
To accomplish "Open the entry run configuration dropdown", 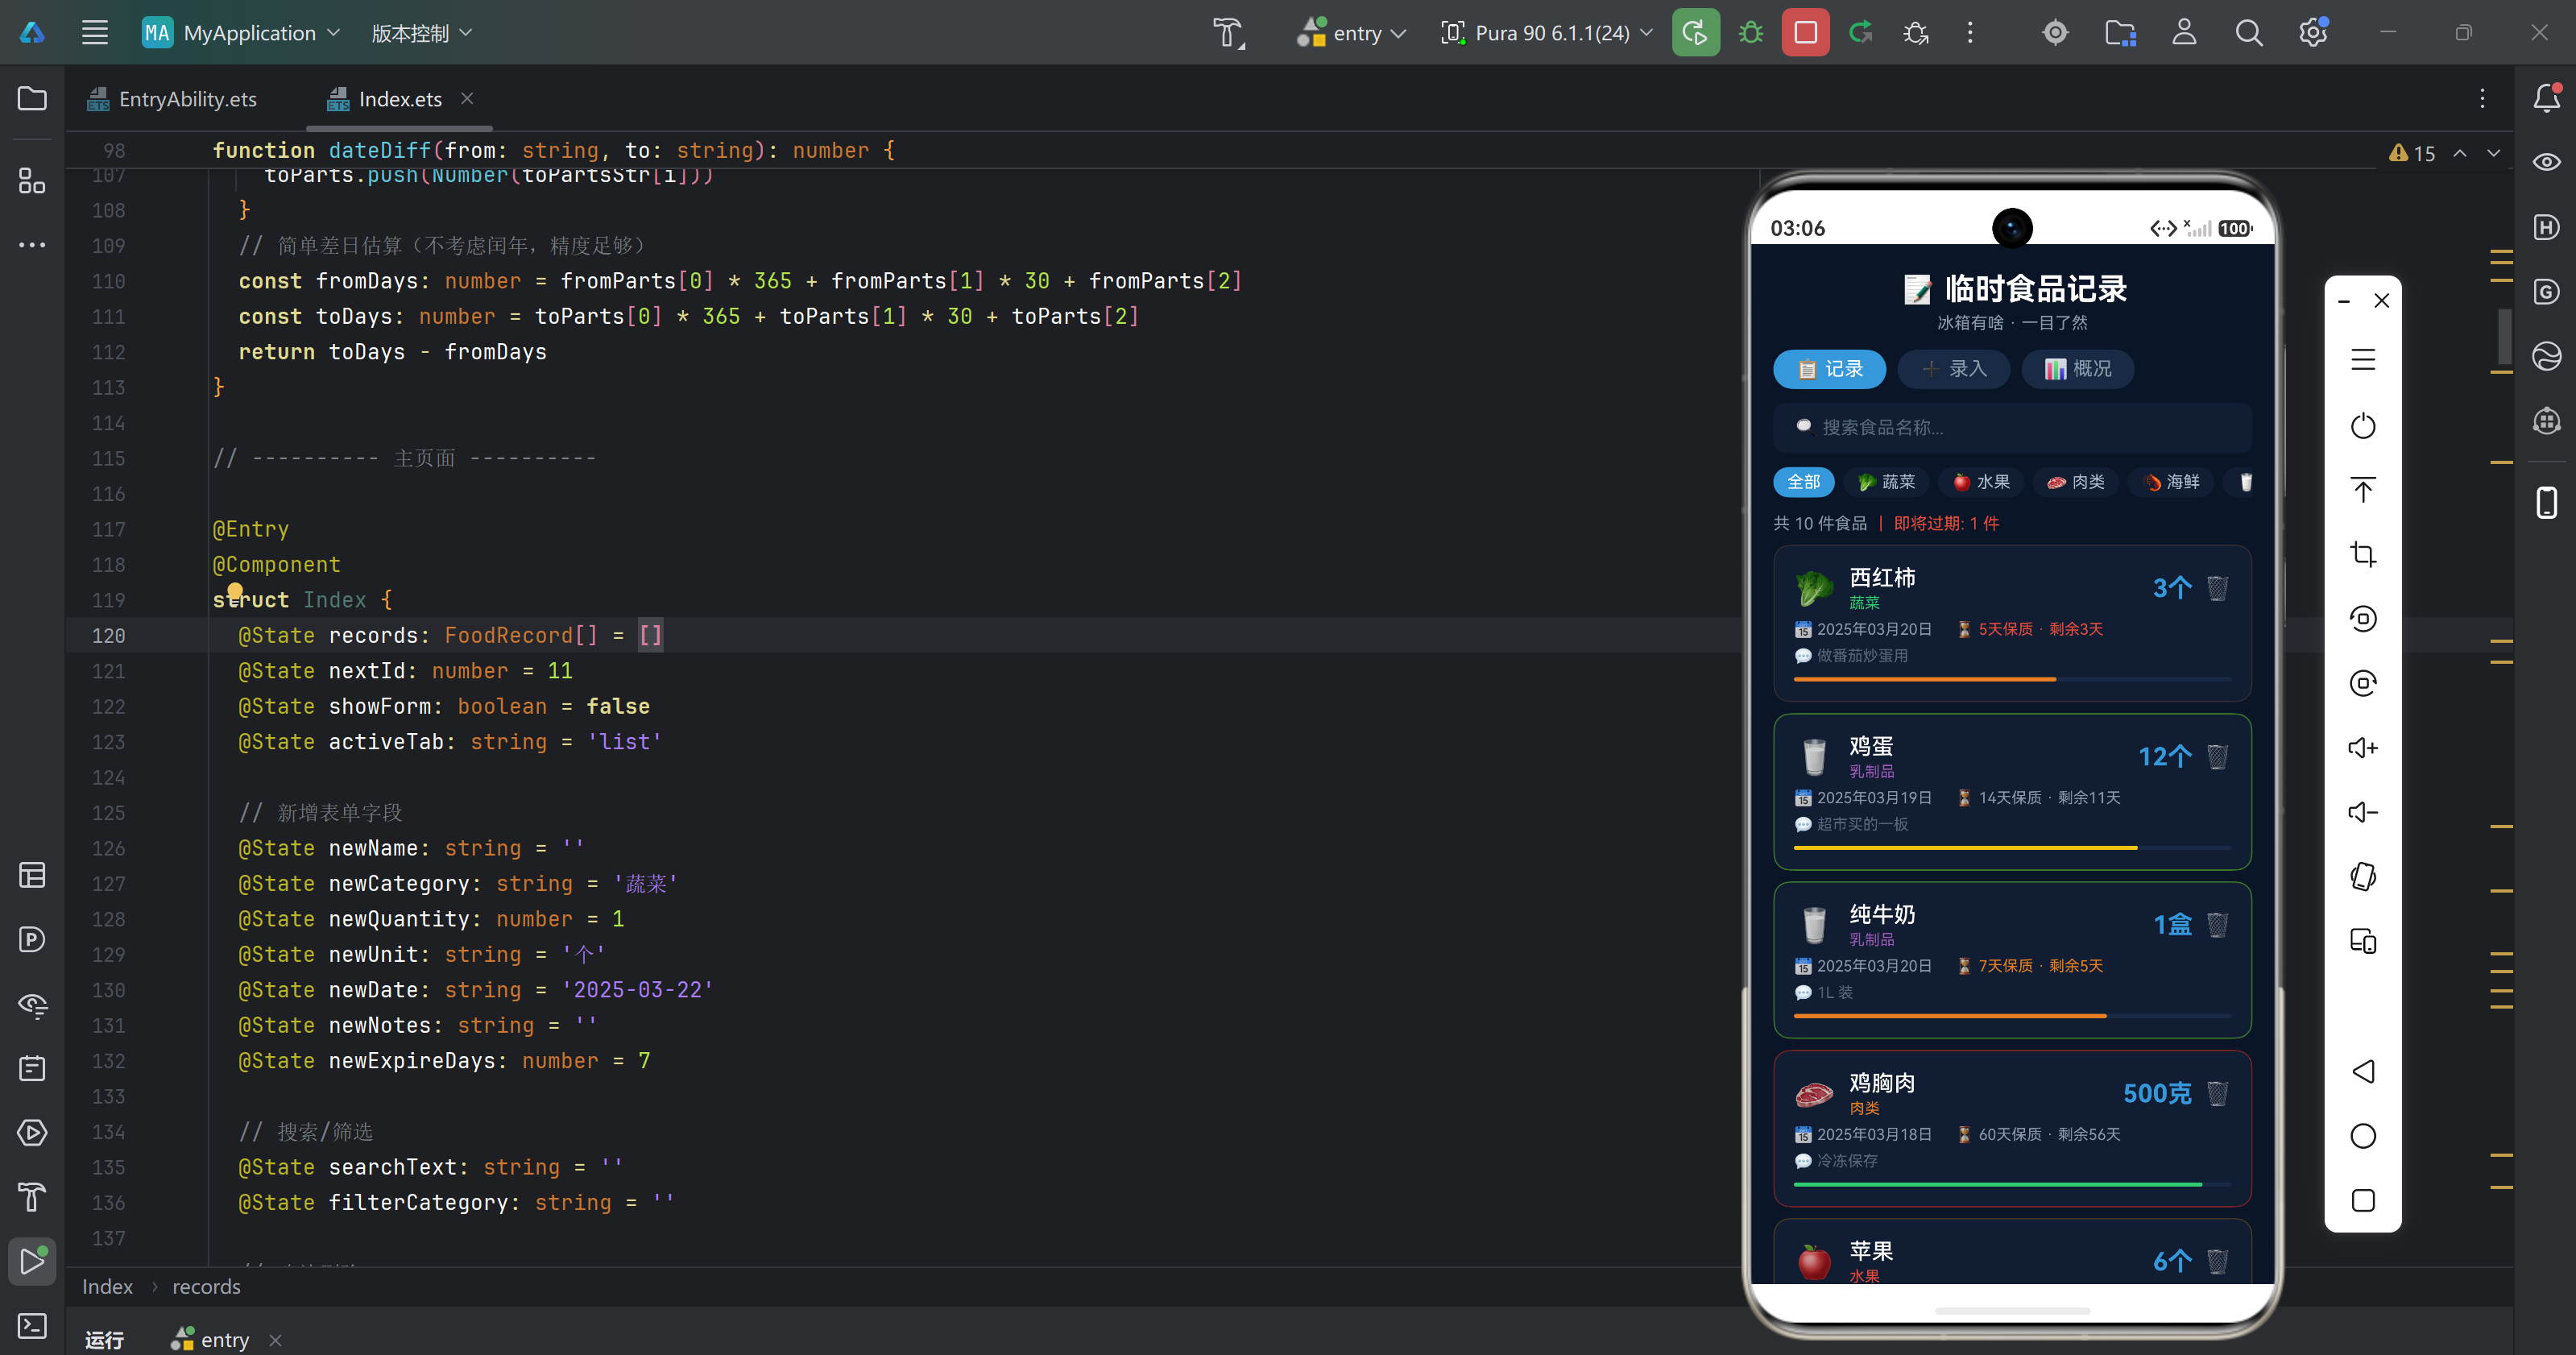I will point(1351,33).
